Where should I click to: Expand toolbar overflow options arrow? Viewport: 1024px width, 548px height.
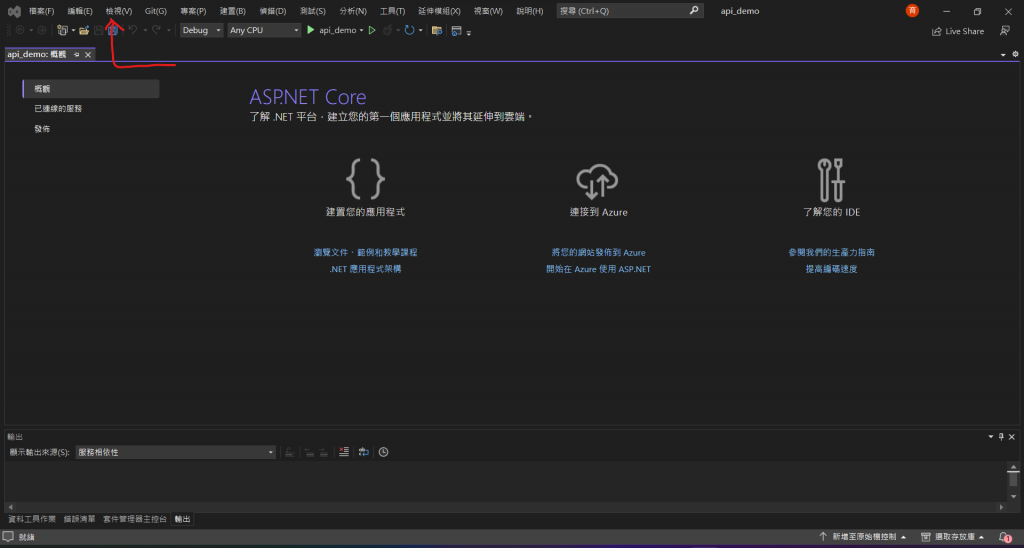coord(469,32)
